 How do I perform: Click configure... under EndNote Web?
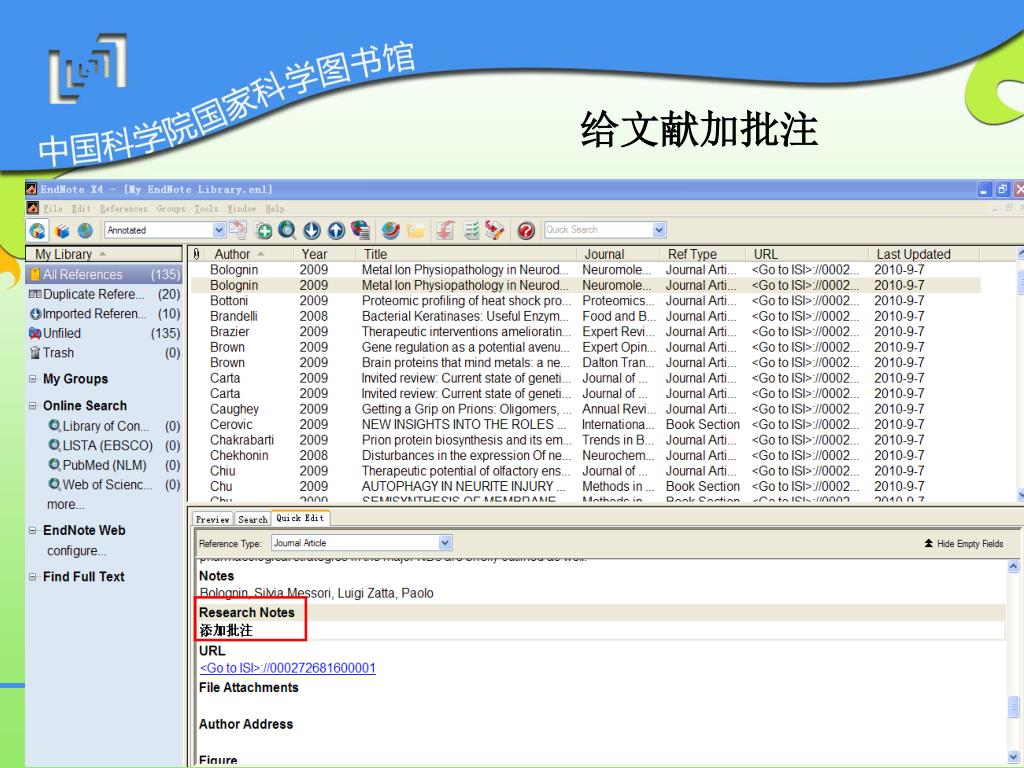(76, 551)
